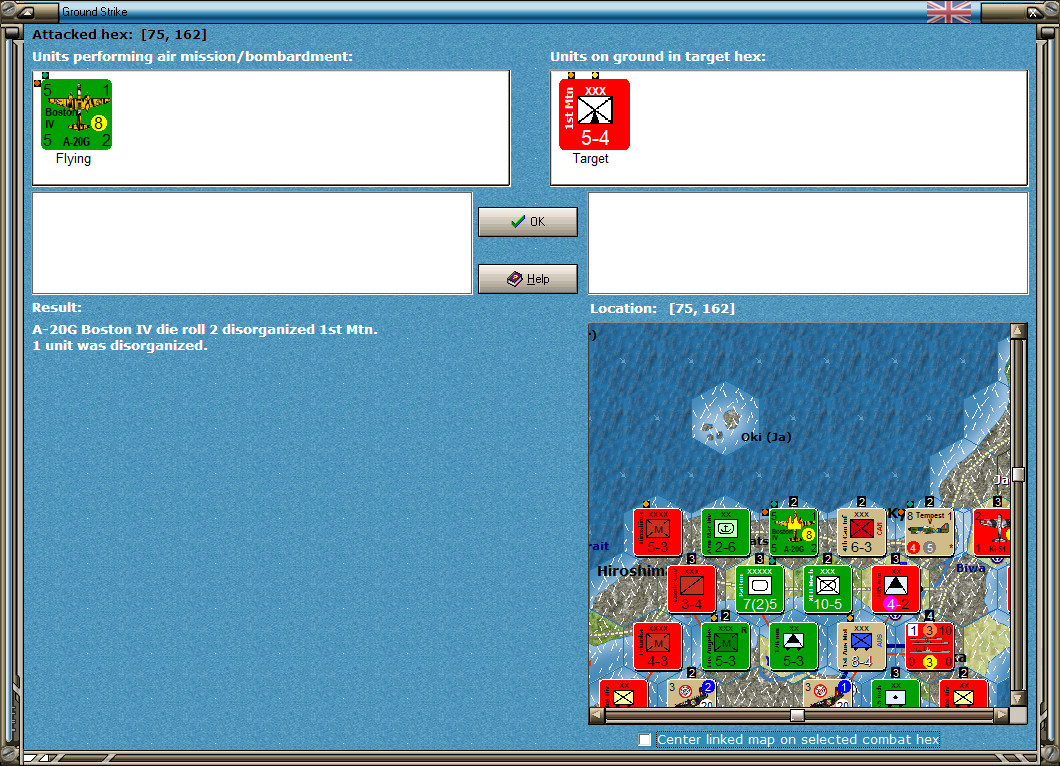Open Help for Ground Strike
The height and width of the screenshot is (766, 1060).
pyautogui.click(x=528, y=279)
